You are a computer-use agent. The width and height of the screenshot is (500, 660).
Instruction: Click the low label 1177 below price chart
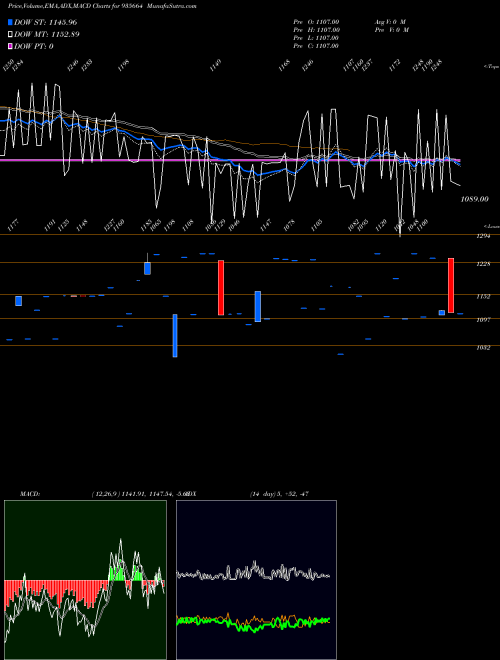(13, 226)
